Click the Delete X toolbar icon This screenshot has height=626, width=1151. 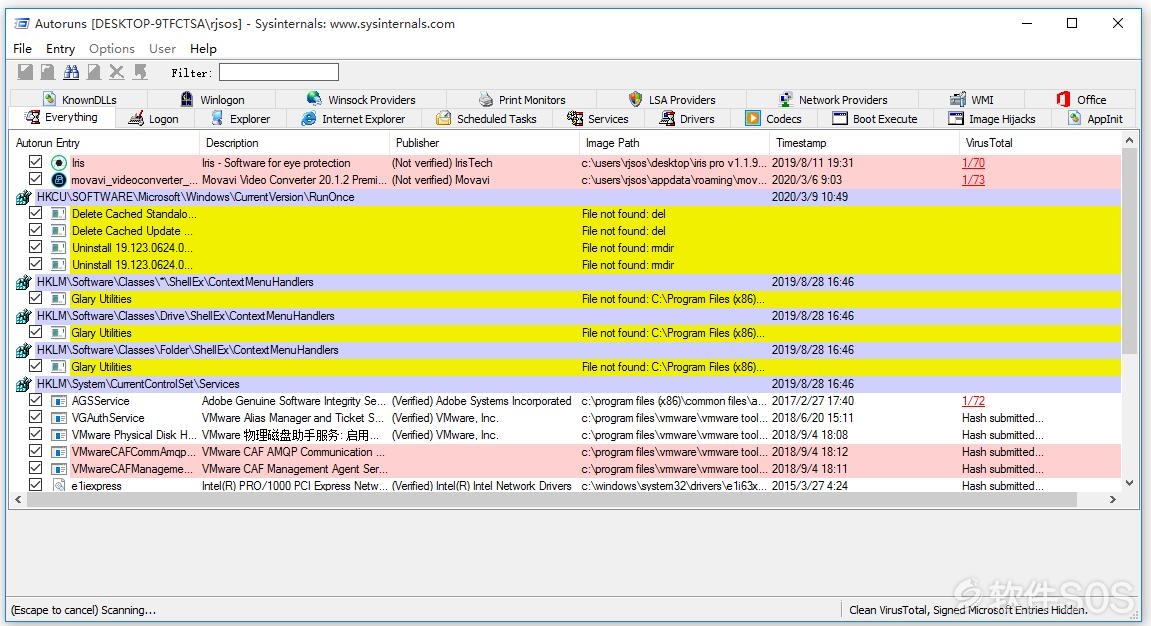point(117,72)
